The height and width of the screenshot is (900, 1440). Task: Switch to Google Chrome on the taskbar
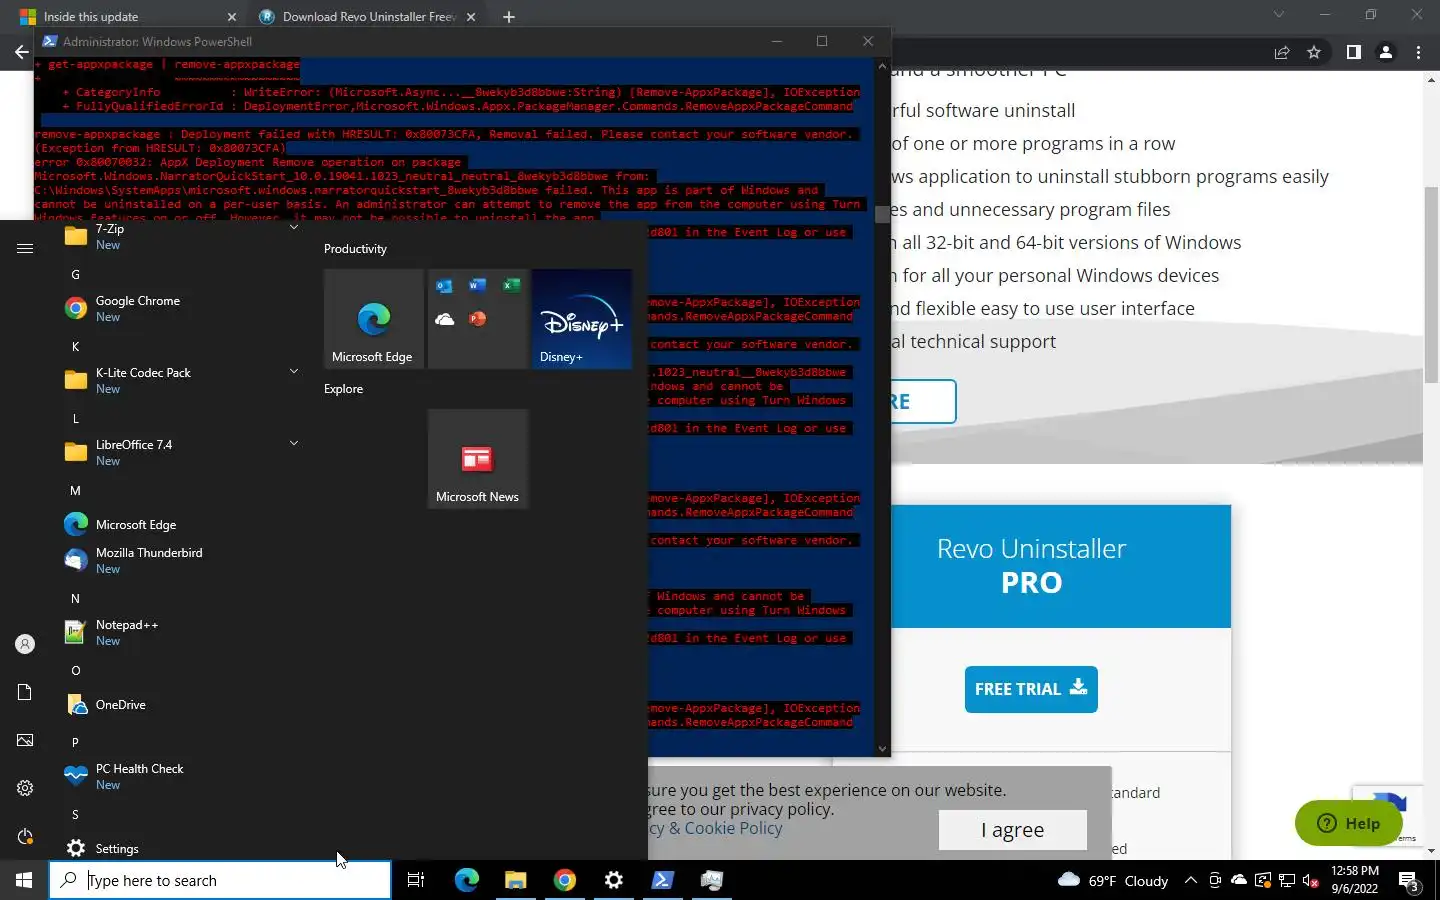click(564, 880)
